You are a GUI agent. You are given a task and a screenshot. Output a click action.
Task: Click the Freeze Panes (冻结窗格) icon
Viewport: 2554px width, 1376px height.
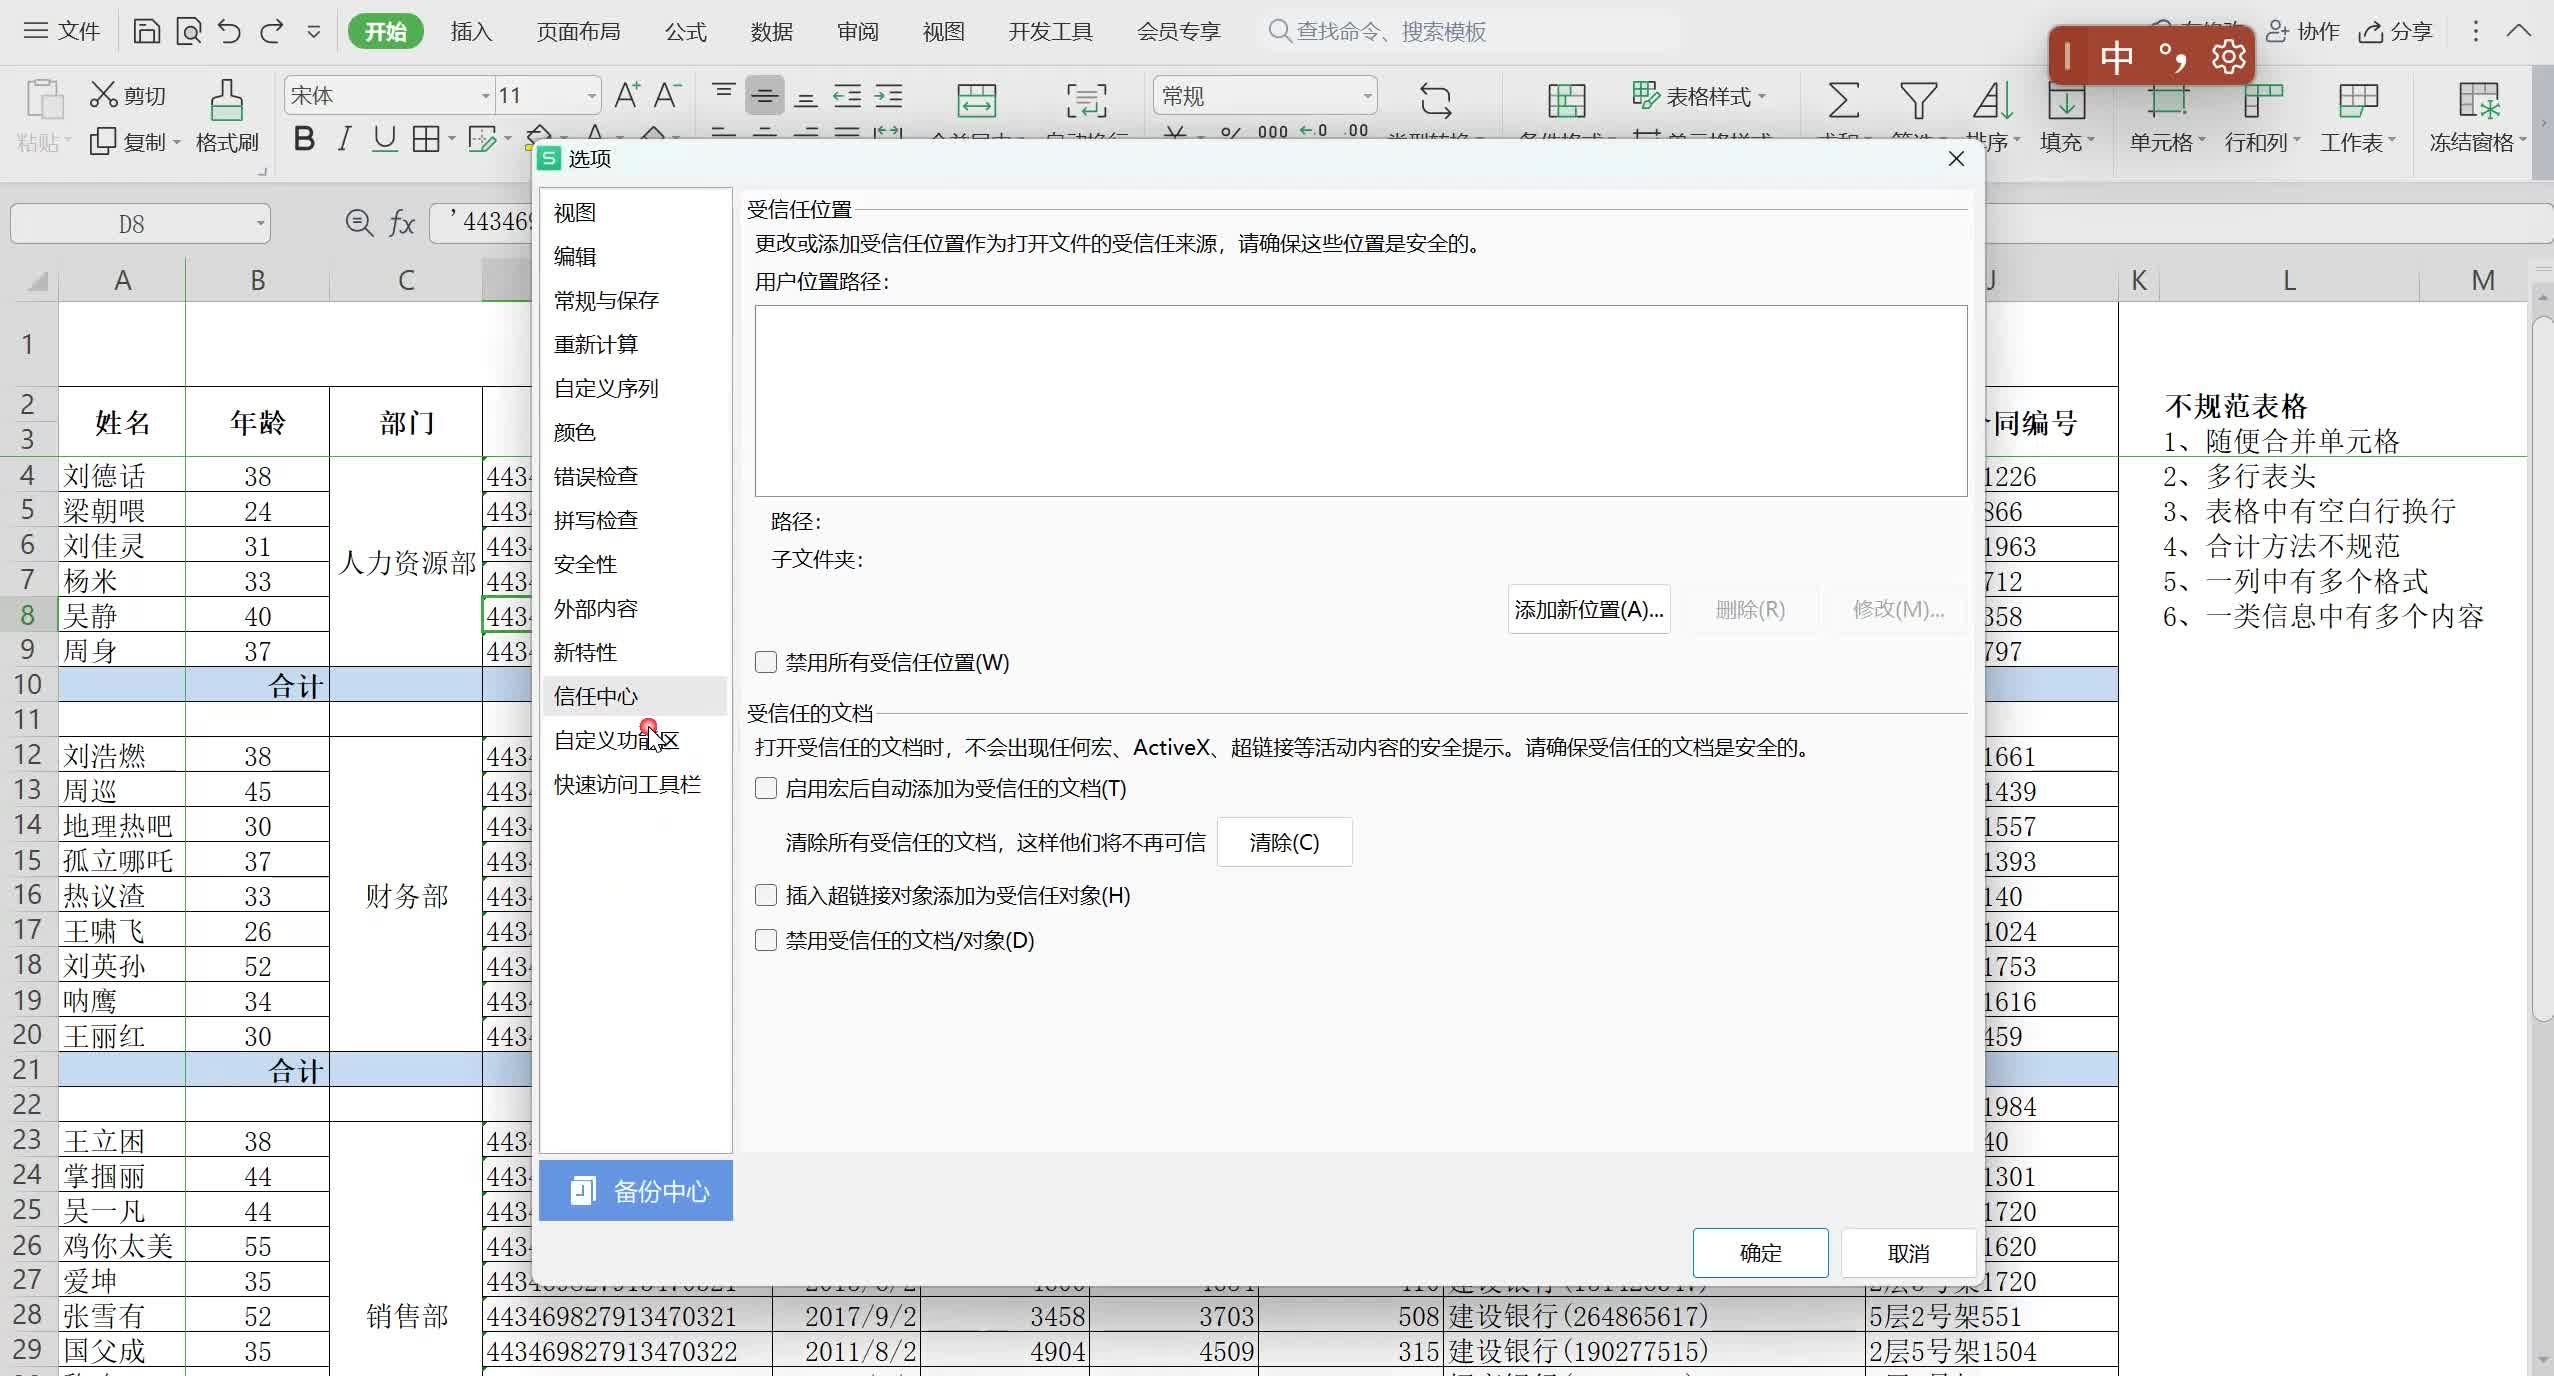tap(2477, 101)
